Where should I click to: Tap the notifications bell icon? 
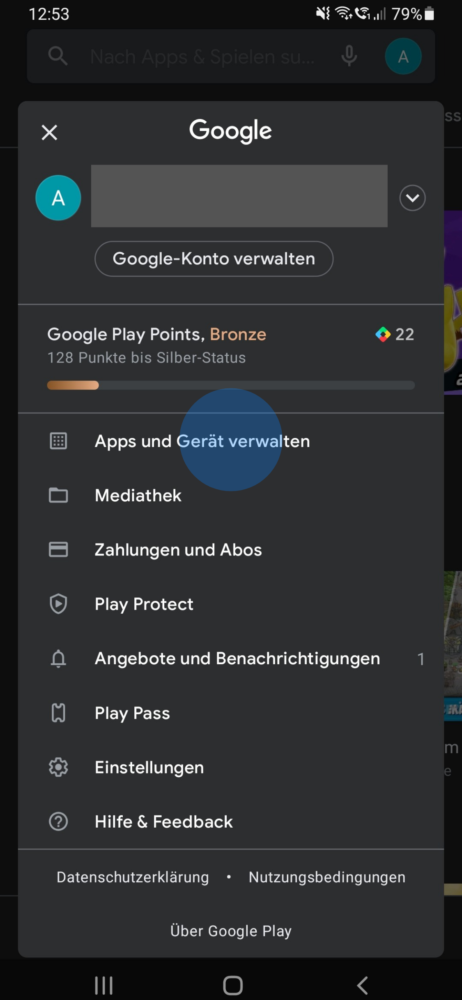58,659
